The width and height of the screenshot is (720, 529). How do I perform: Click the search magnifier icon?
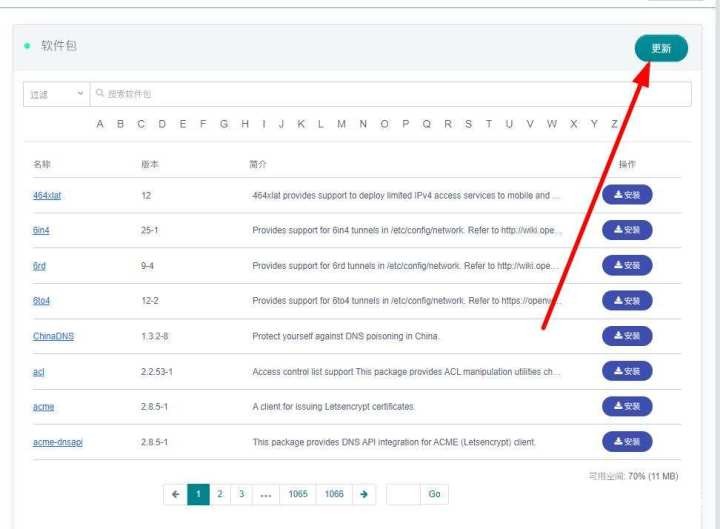(100, 93)
